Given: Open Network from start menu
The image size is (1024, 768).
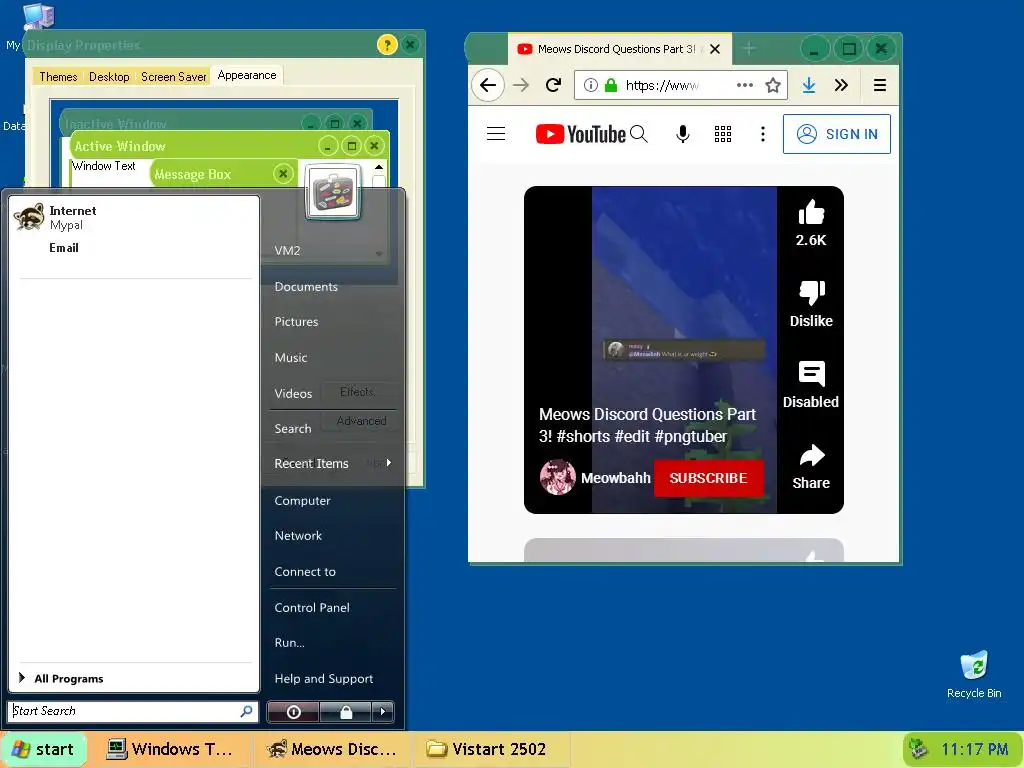Looking at the screenshot, I should [298, 536].
